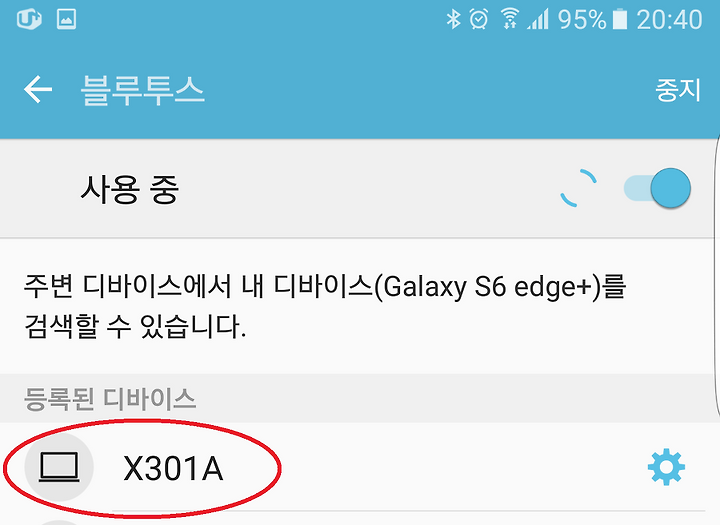Image resolution: width=720 pixels, height=525 pixels.
Task: Tap the laptop icon beside X301A
Action: 59,468
